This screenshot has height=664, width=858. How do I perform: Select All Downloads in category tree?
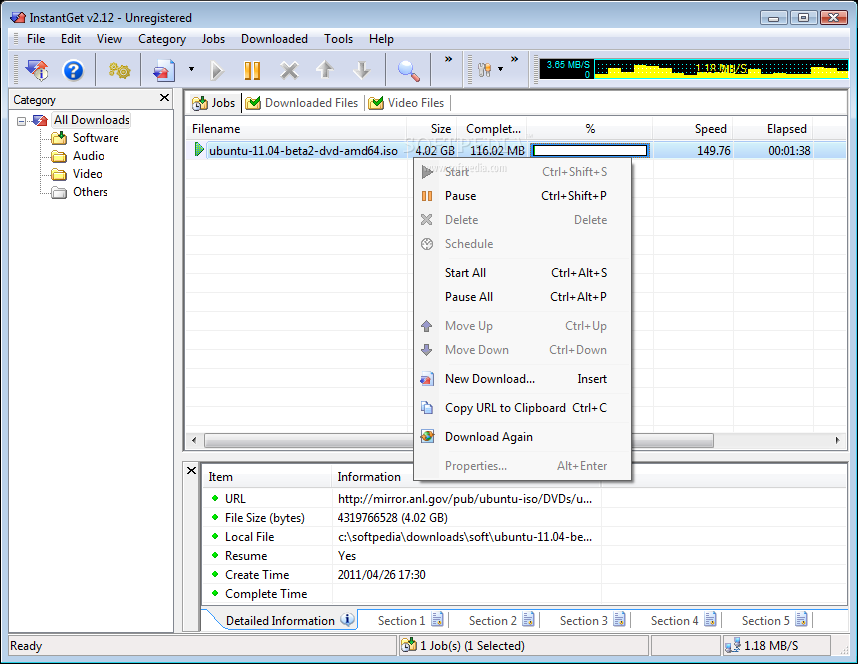point(91,120)
